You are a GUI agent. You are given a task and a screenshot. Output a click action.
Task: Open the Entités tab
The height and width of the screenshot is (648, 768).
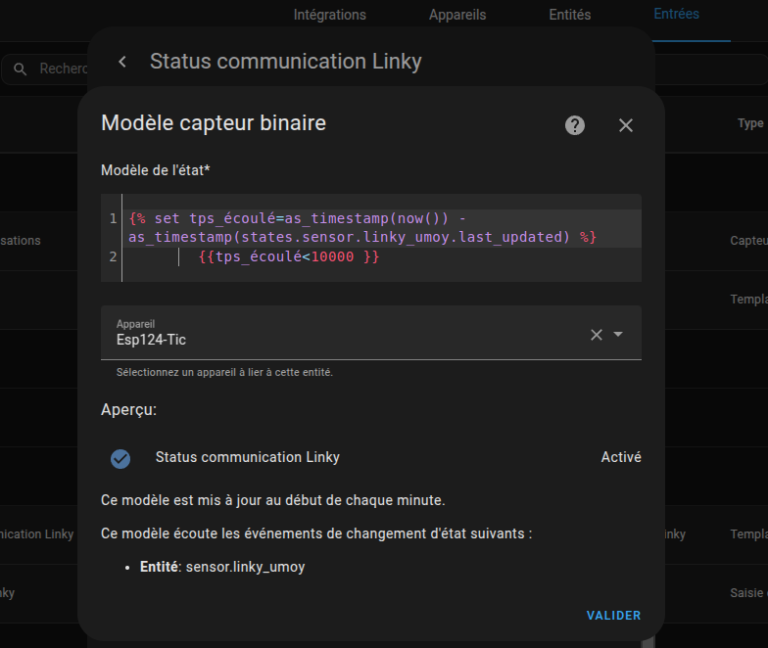(x=570, y=15)
